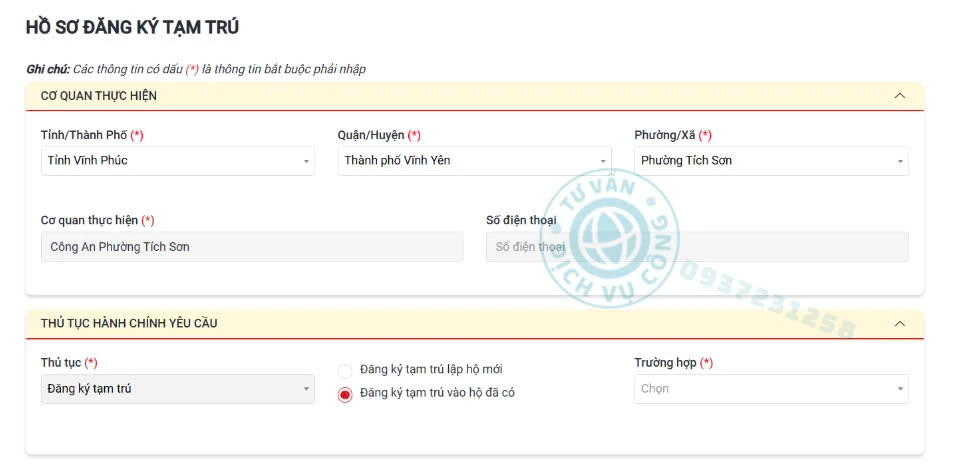Screen dimensions: 956x473
Task: Click the arrow in Trường hợp Chọn box
Action: (x=900, y=389)
